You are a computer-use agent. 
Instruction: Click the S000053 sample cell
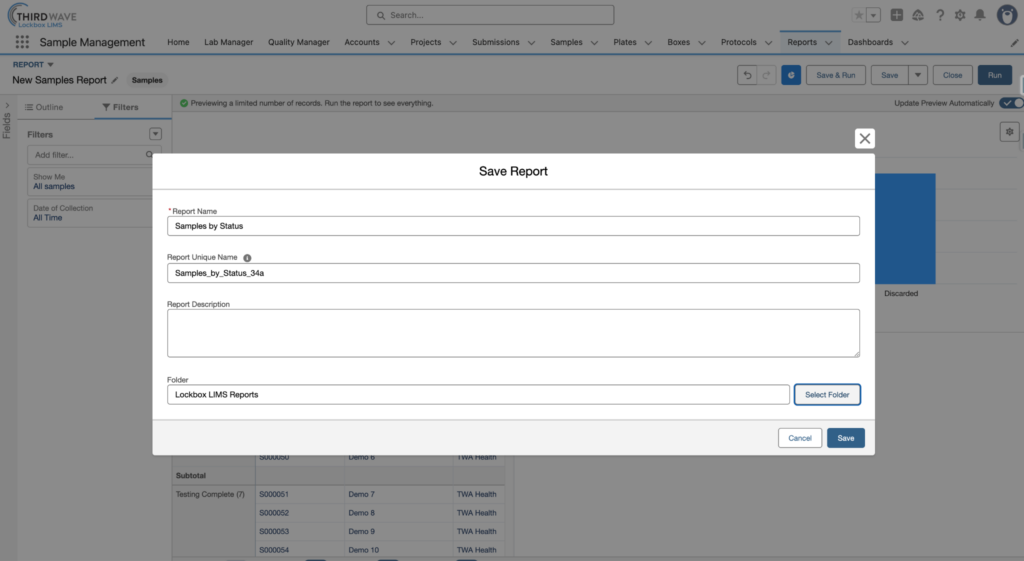[300, 532]
